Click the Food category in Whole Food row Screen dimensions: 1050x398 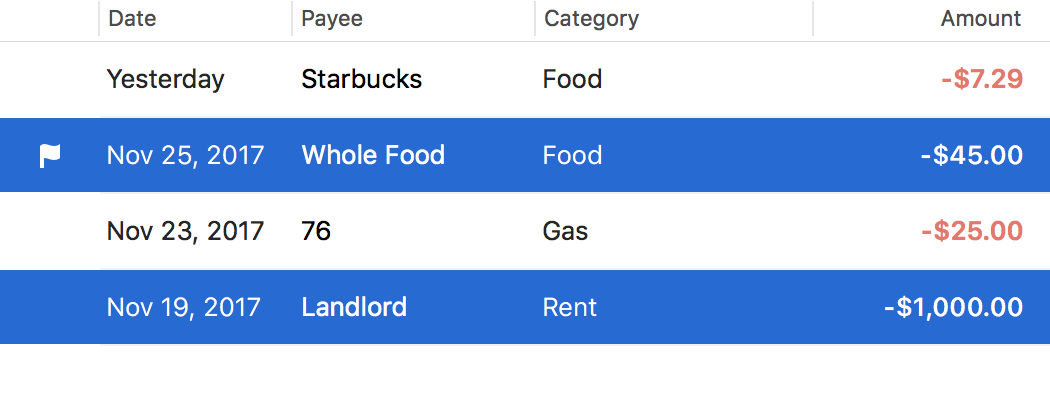573,155
